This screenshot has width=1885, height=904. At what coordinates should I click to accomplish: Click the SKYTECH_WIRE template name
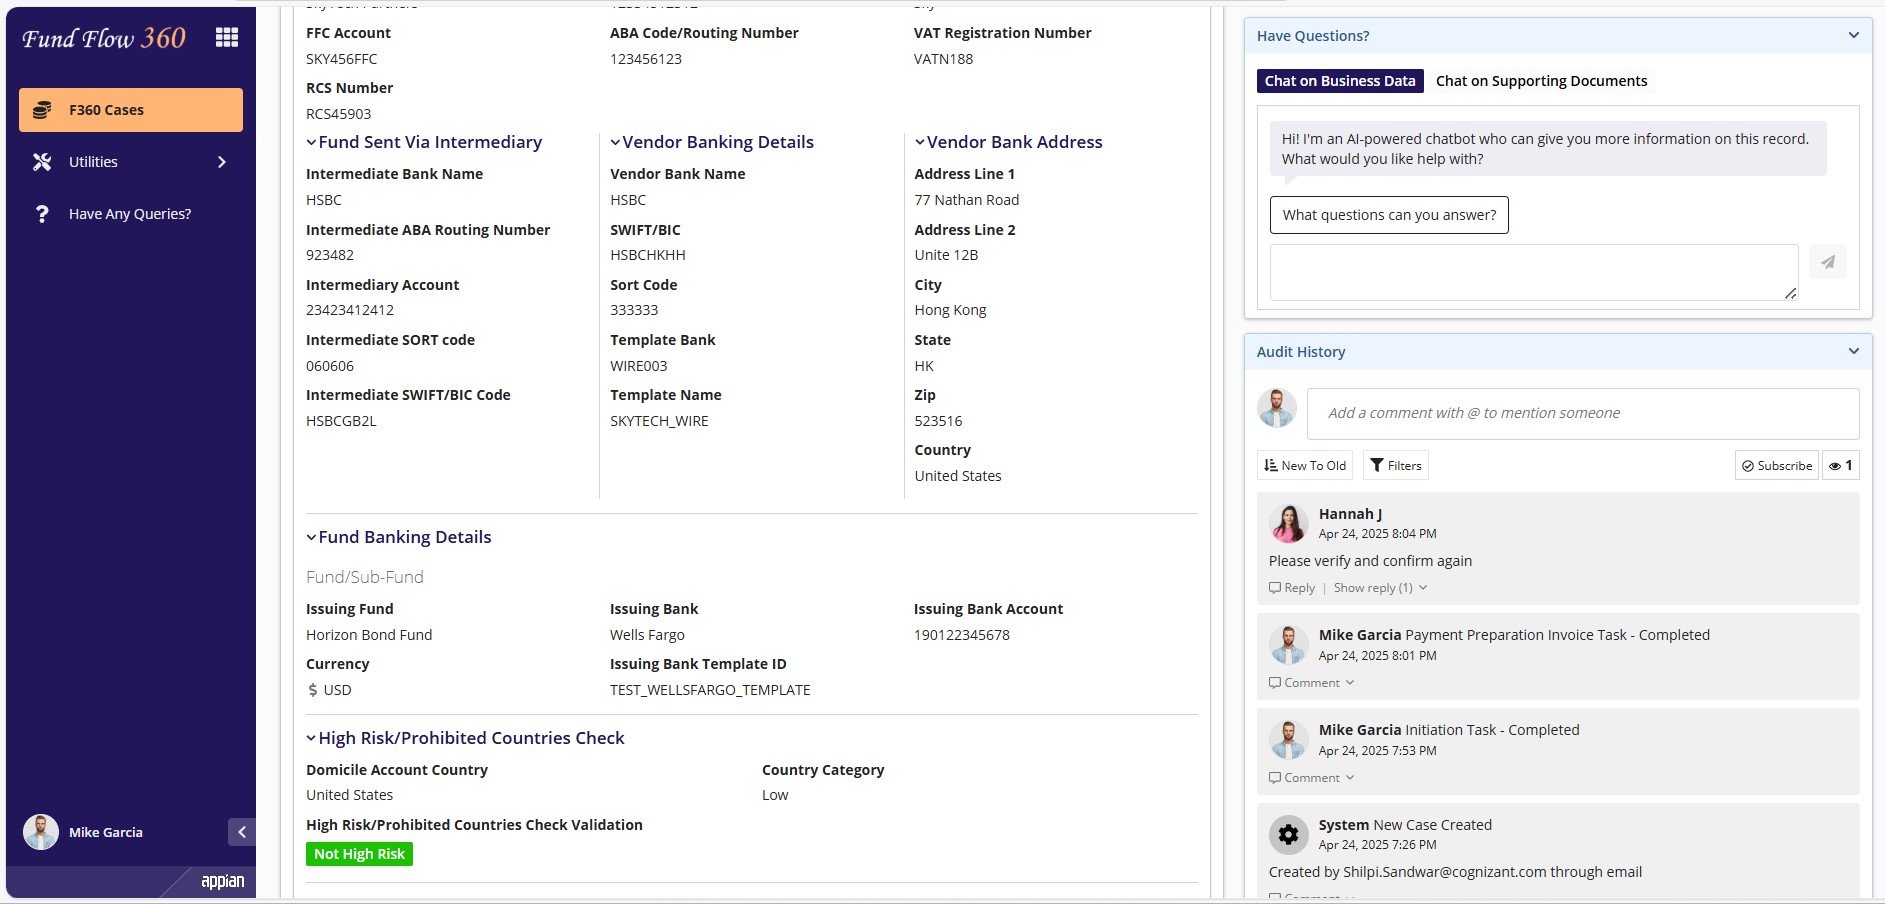(659, 421)
